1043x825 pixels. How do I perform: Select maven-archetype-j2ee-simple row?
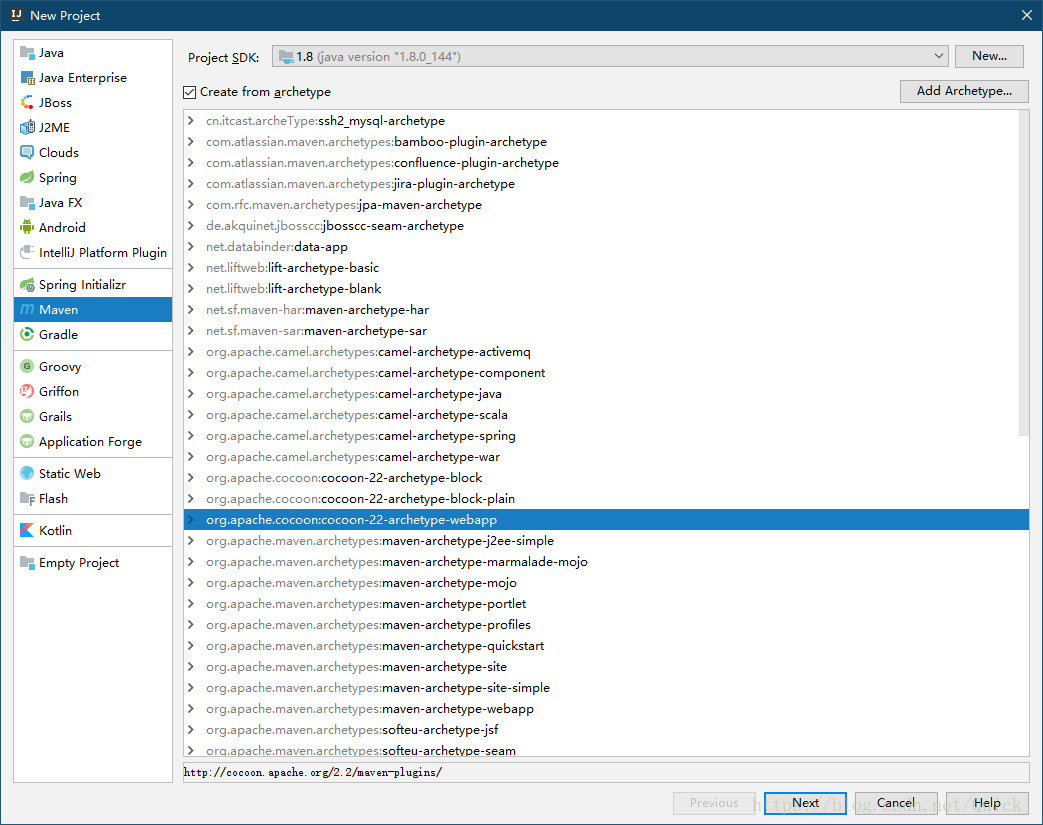pyautogui.click(x=606, y=541)
